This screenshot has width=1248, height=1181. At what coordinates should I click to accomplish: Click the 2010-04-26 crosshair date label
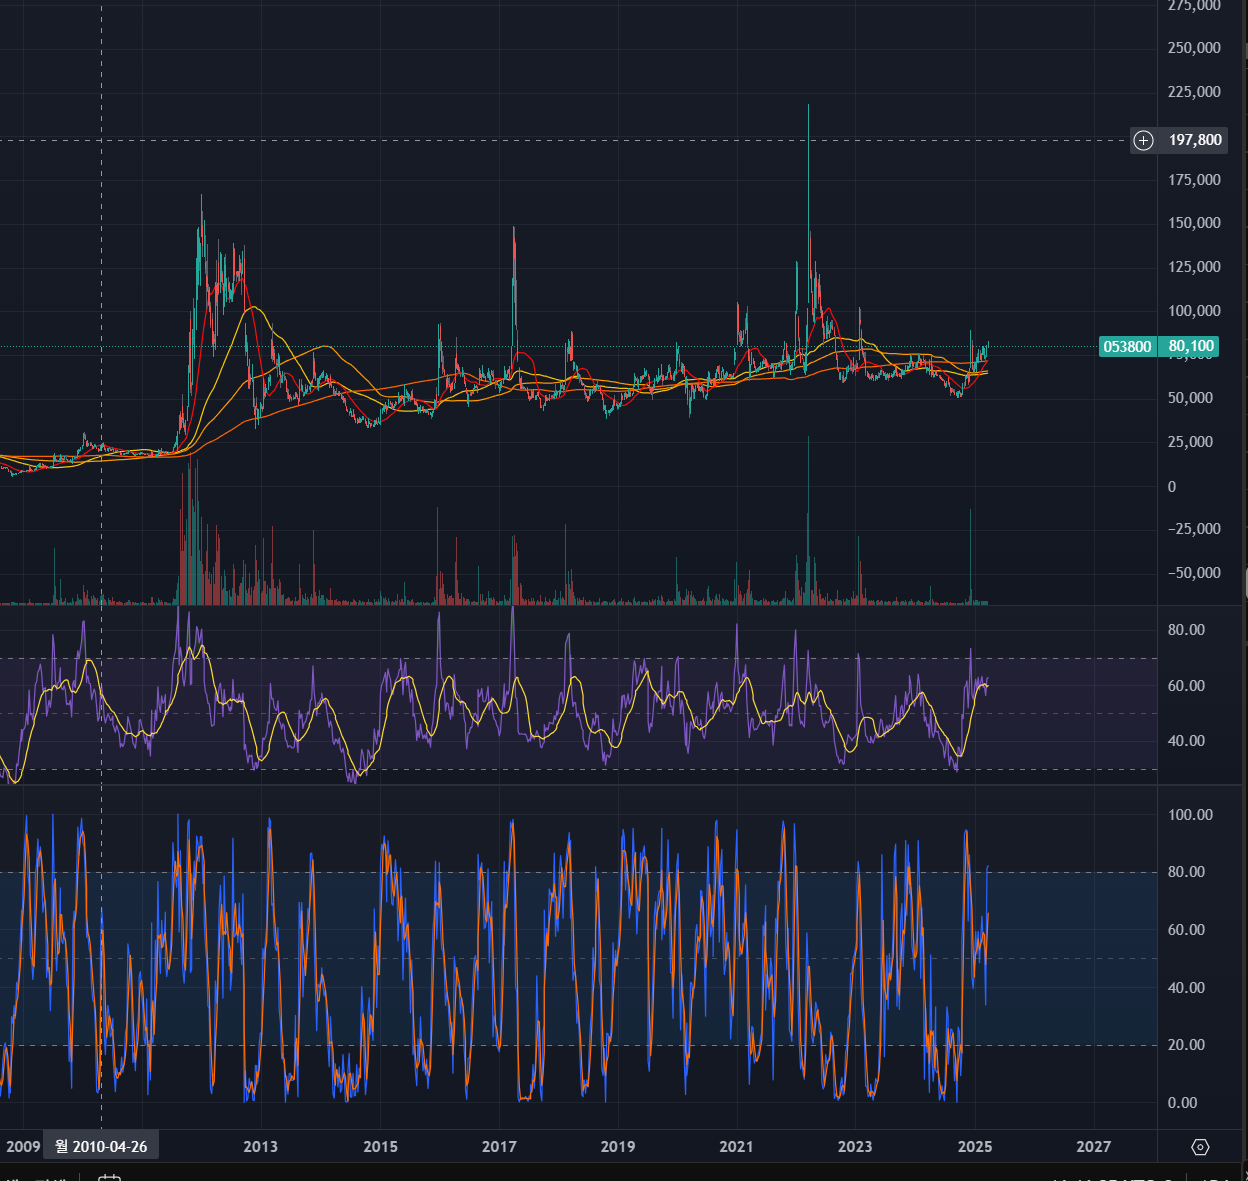tap(101, 1147)
